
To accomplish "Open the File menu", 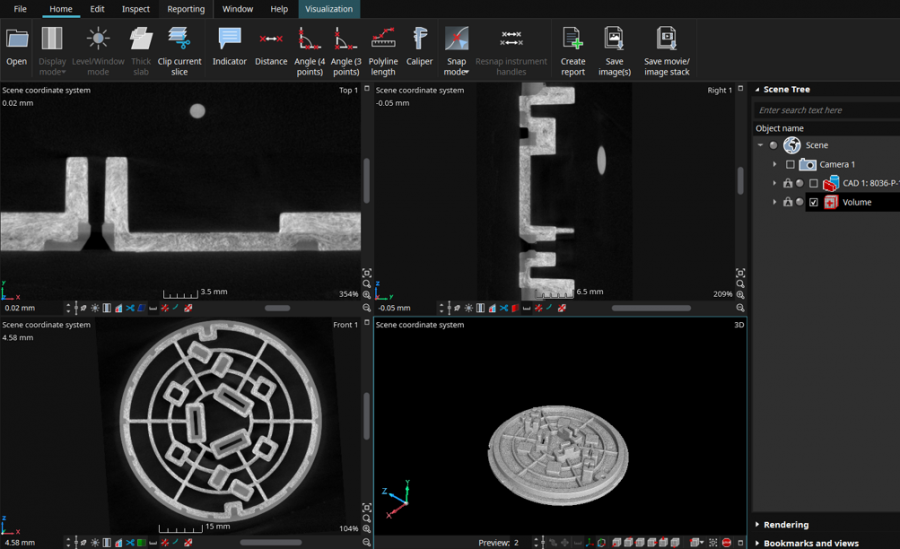I will 20,9.
